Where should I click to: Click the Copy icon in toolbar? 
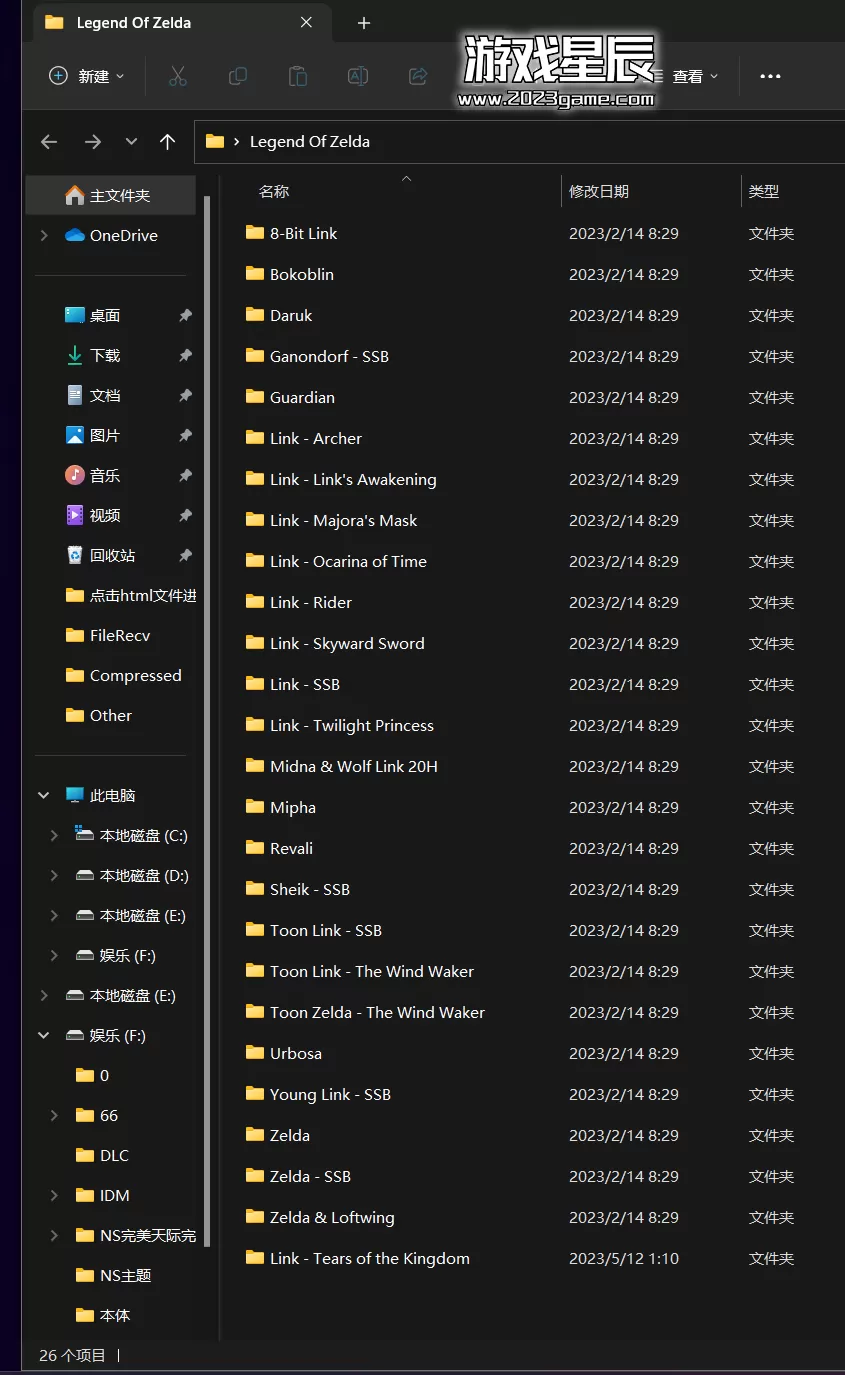(238, 76)
